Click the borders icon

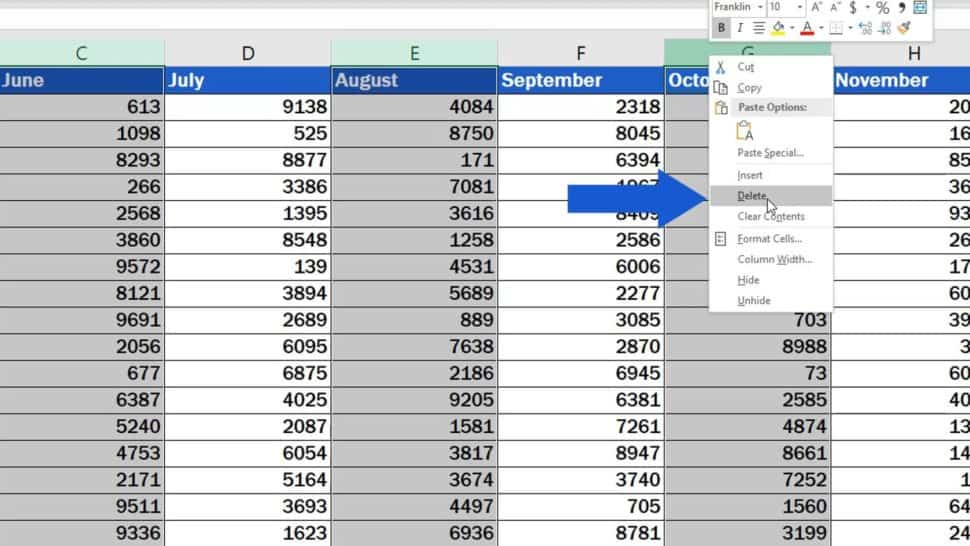[x=836, y=28]
